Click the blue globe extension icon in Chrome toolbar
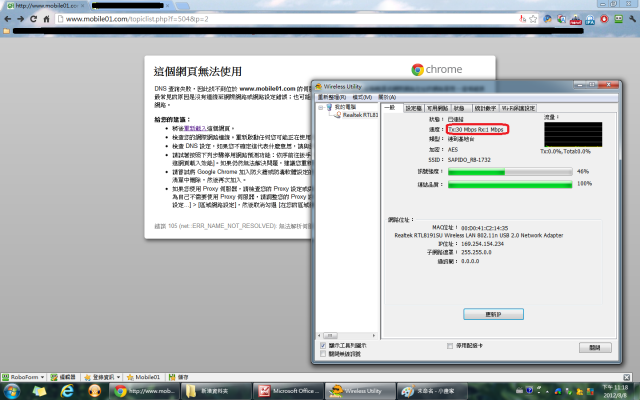Viewport: 640px width, 400px height. click(547, 19)
